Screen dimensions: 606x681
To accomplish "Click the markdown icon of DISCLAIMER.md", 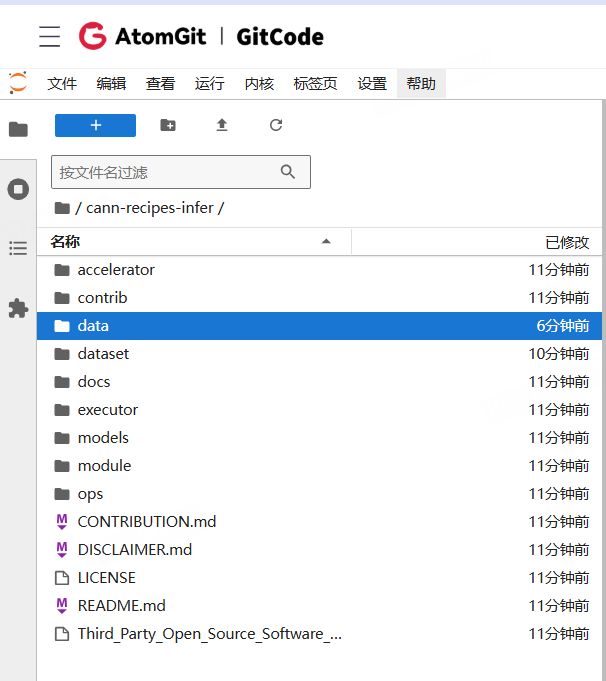I will (62, 550).
